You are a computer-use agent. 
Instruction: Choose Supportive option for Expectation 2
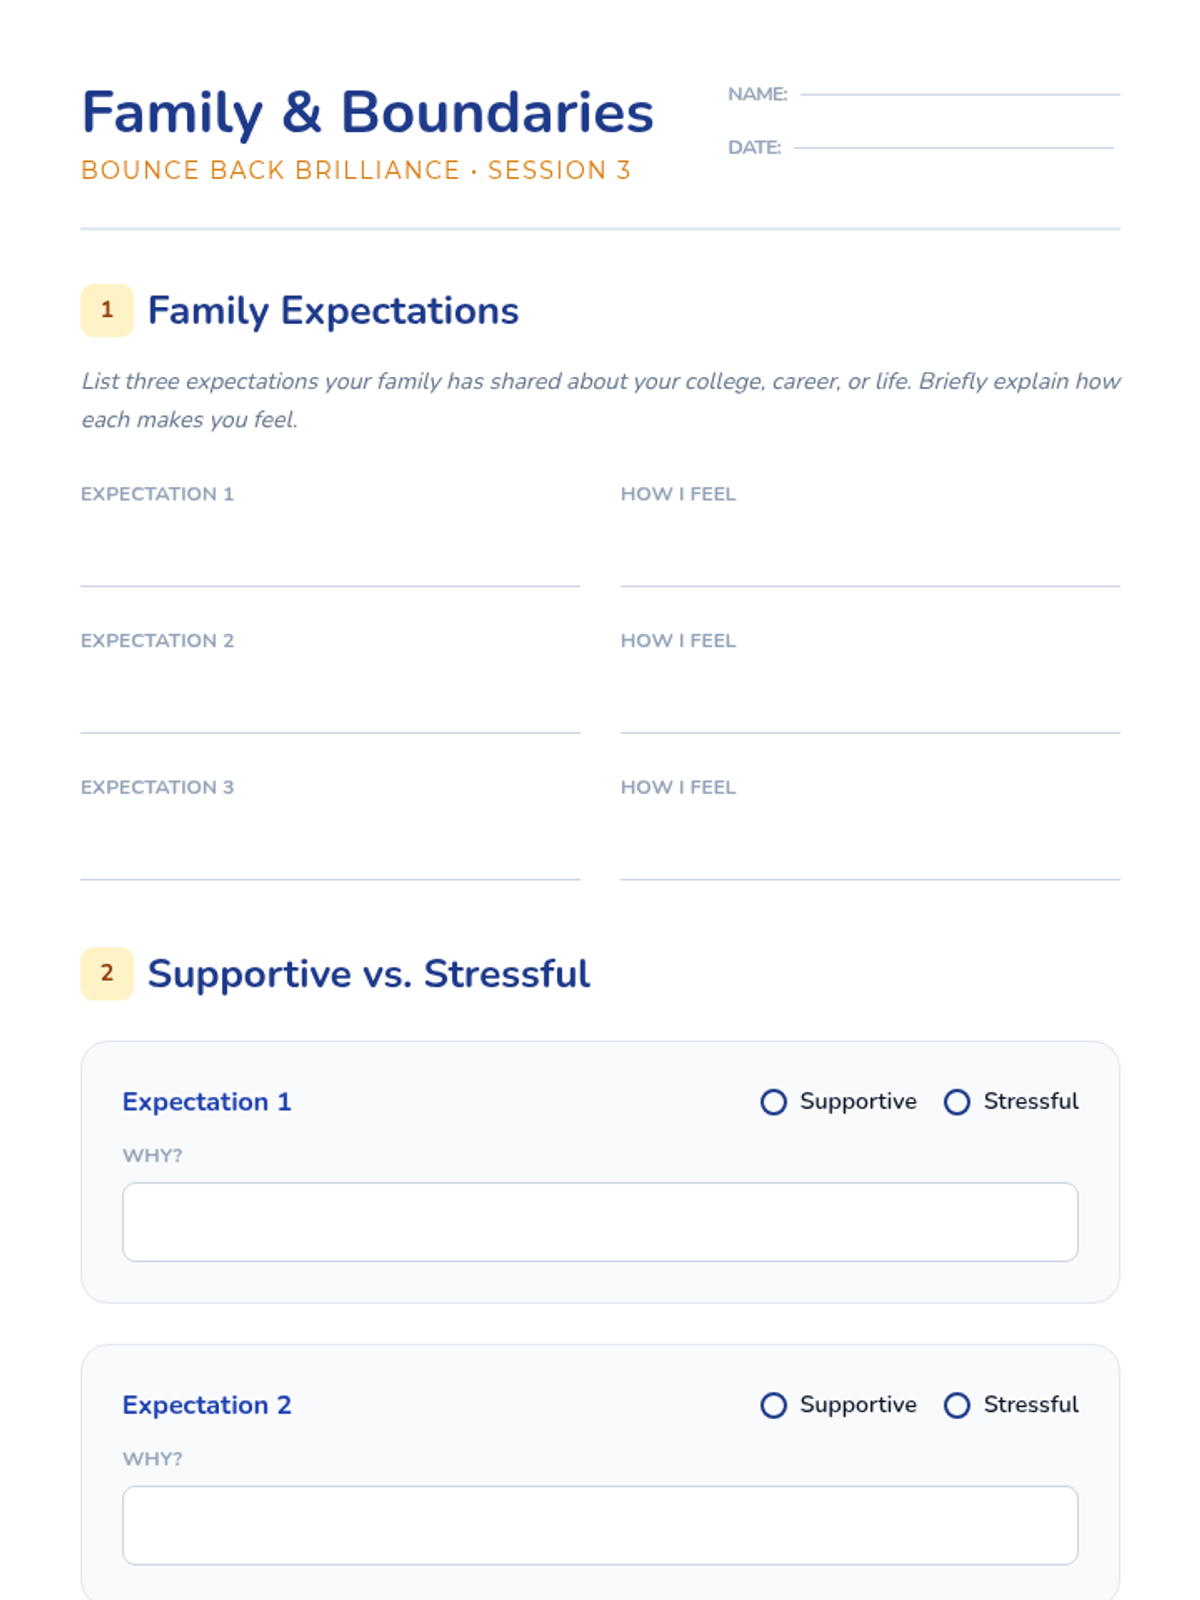[773, 1405]
